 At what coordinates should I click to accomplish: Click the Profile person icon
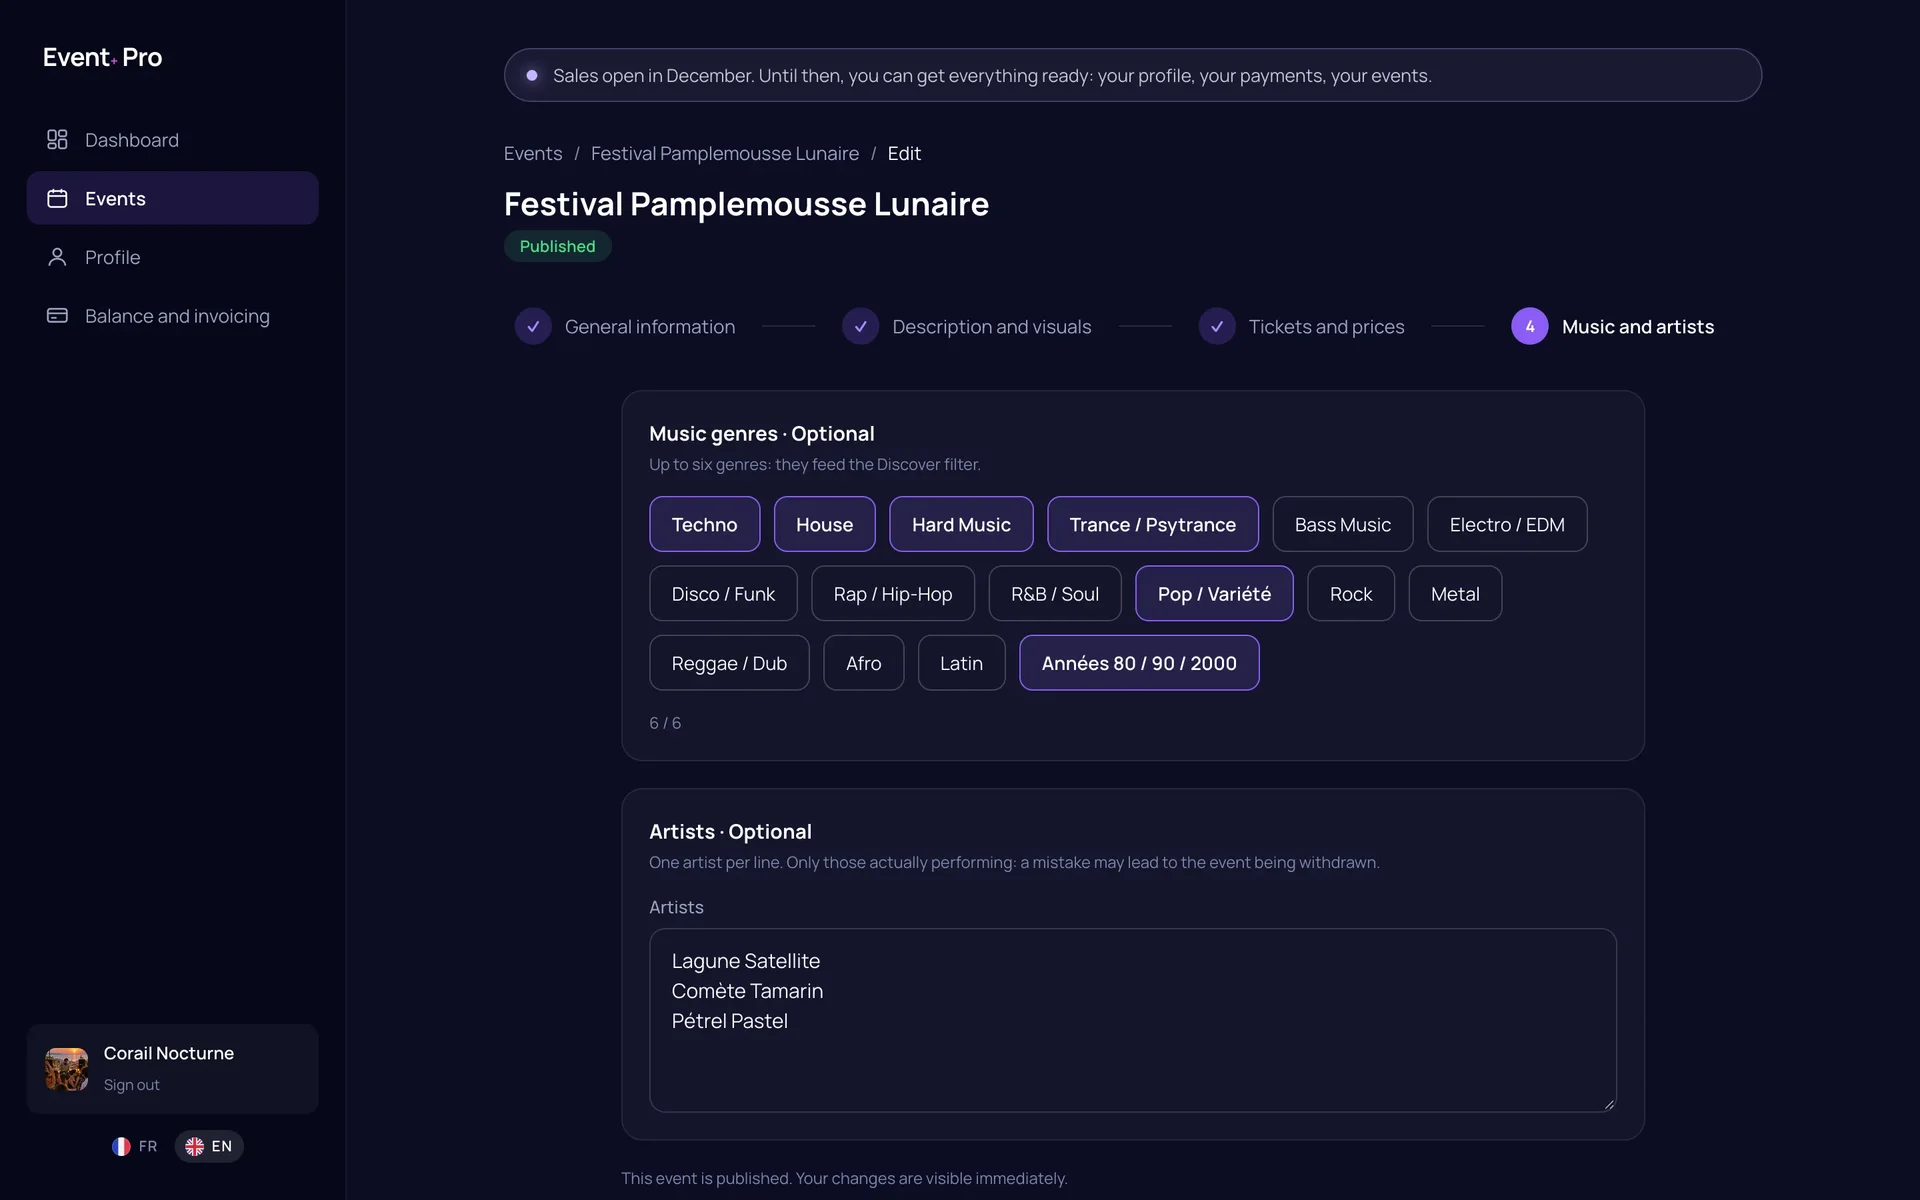57,257
